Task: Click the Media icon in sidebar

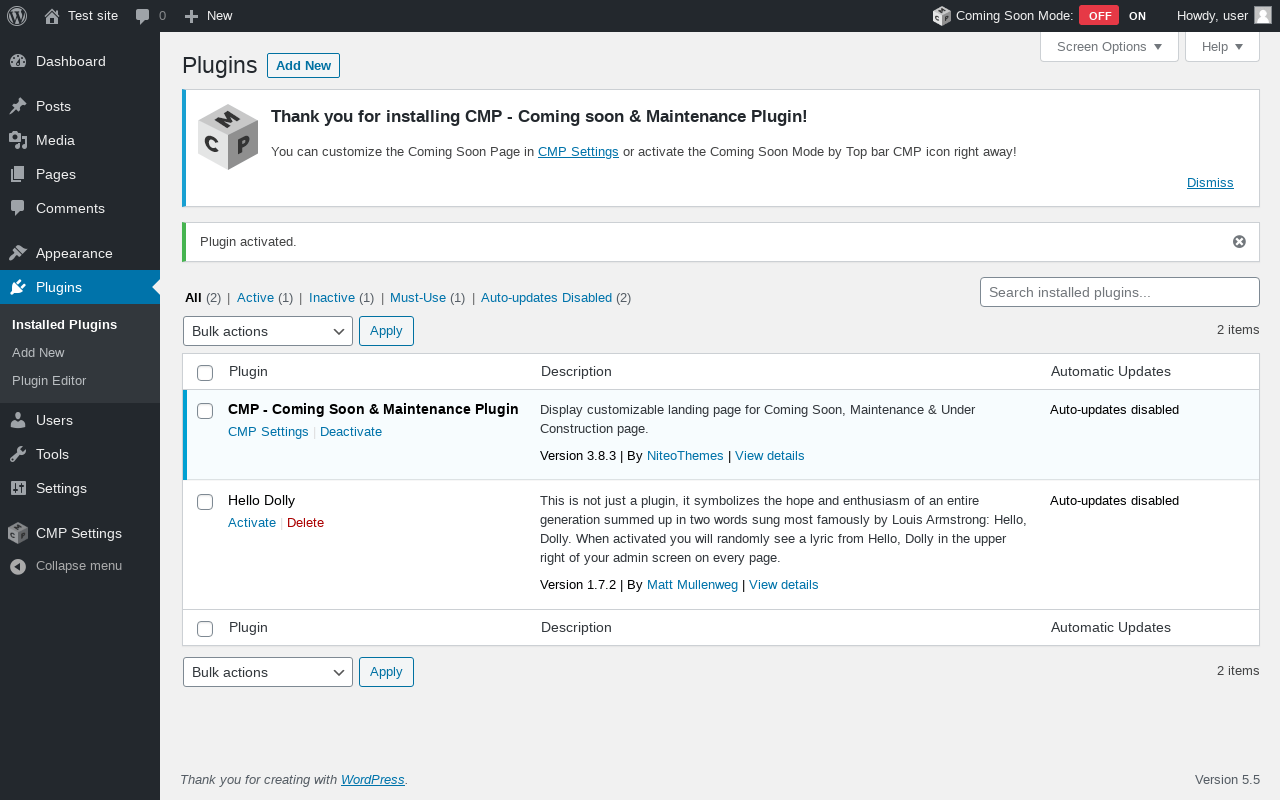Action: pos(18,140)
